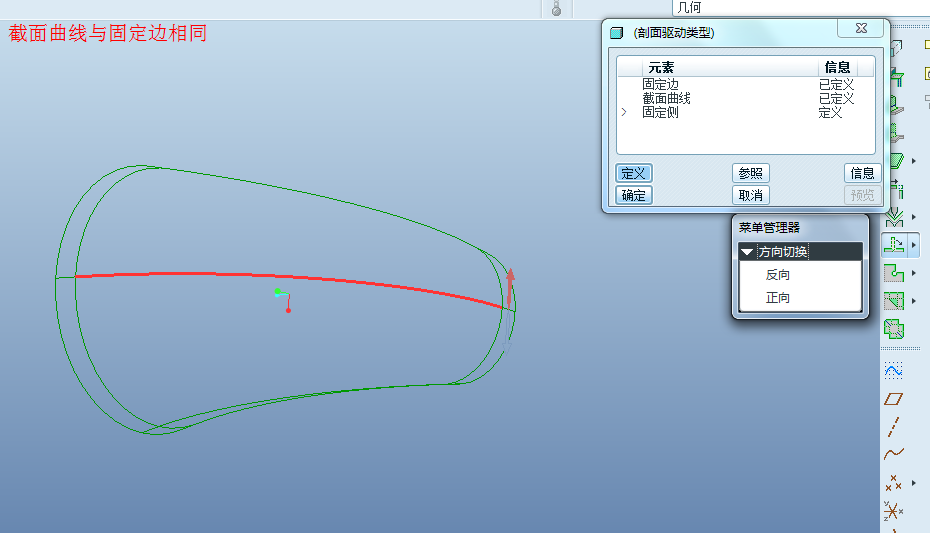930x533 pixels.
Task: Create a datum axis with dashed-line icon
Action: click(x=893, y=427)
